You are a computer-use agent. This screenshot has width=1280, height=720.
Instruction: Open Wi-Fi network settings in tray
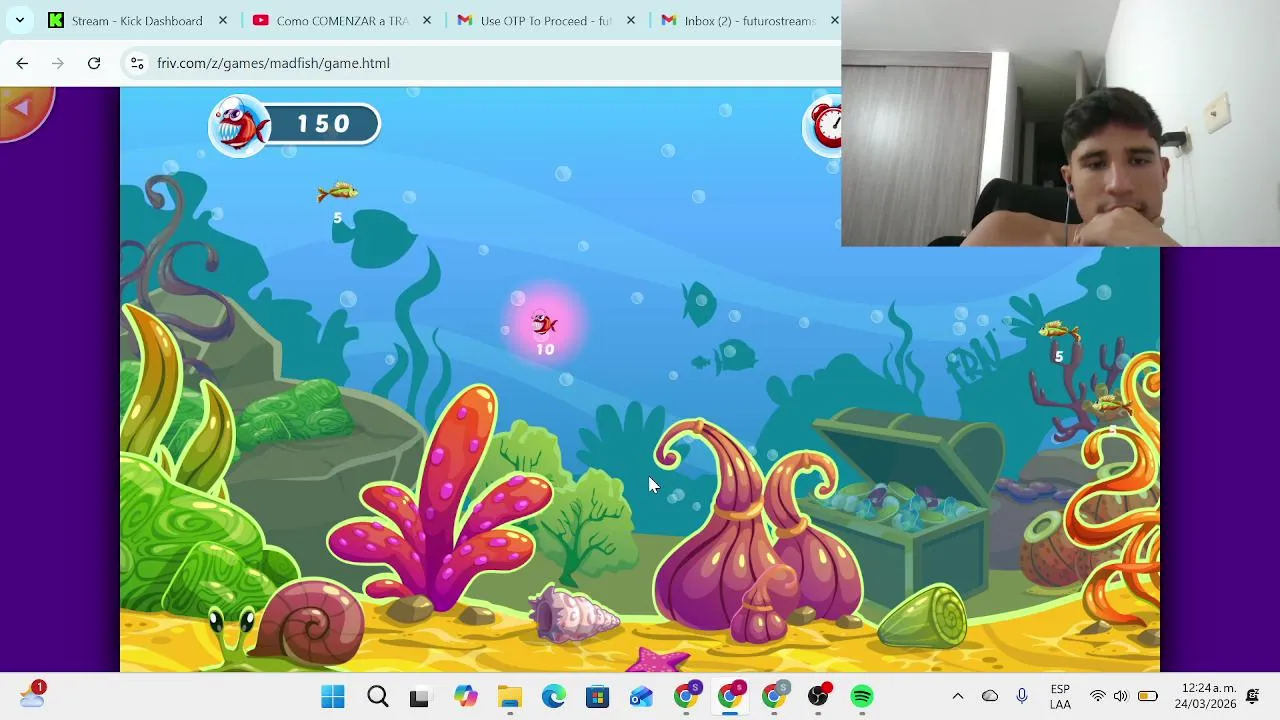[1098, 696]
